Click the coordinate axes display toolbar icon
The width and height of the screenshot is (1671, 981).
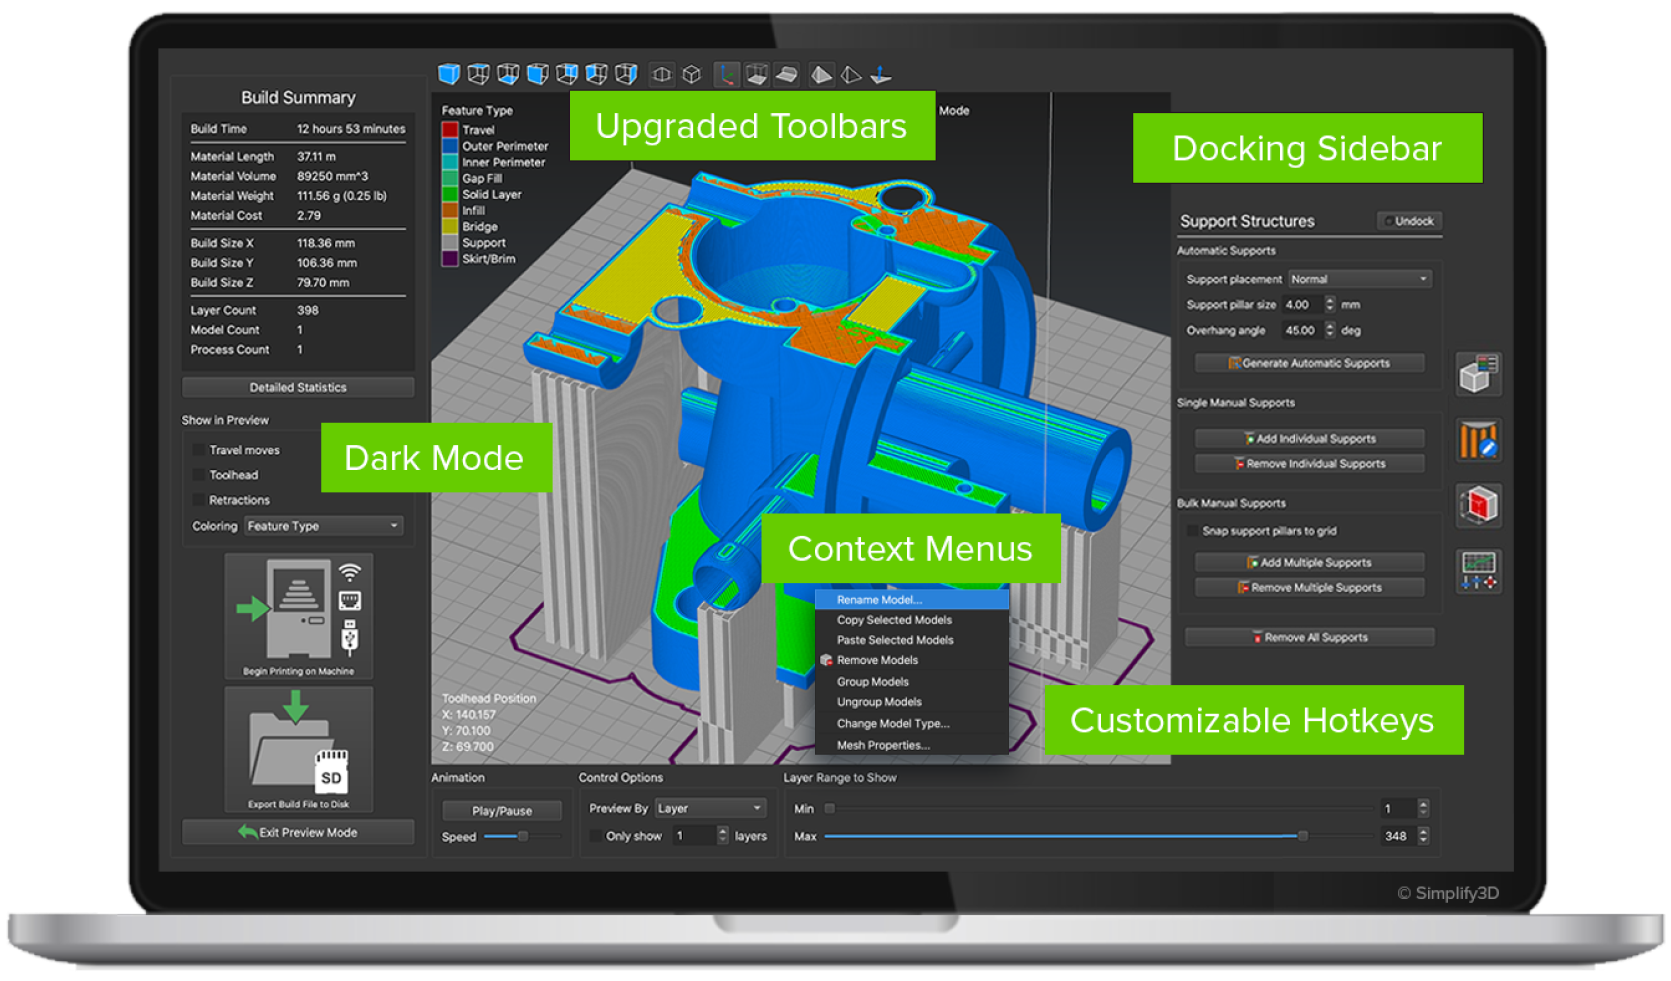click(727, 74)
